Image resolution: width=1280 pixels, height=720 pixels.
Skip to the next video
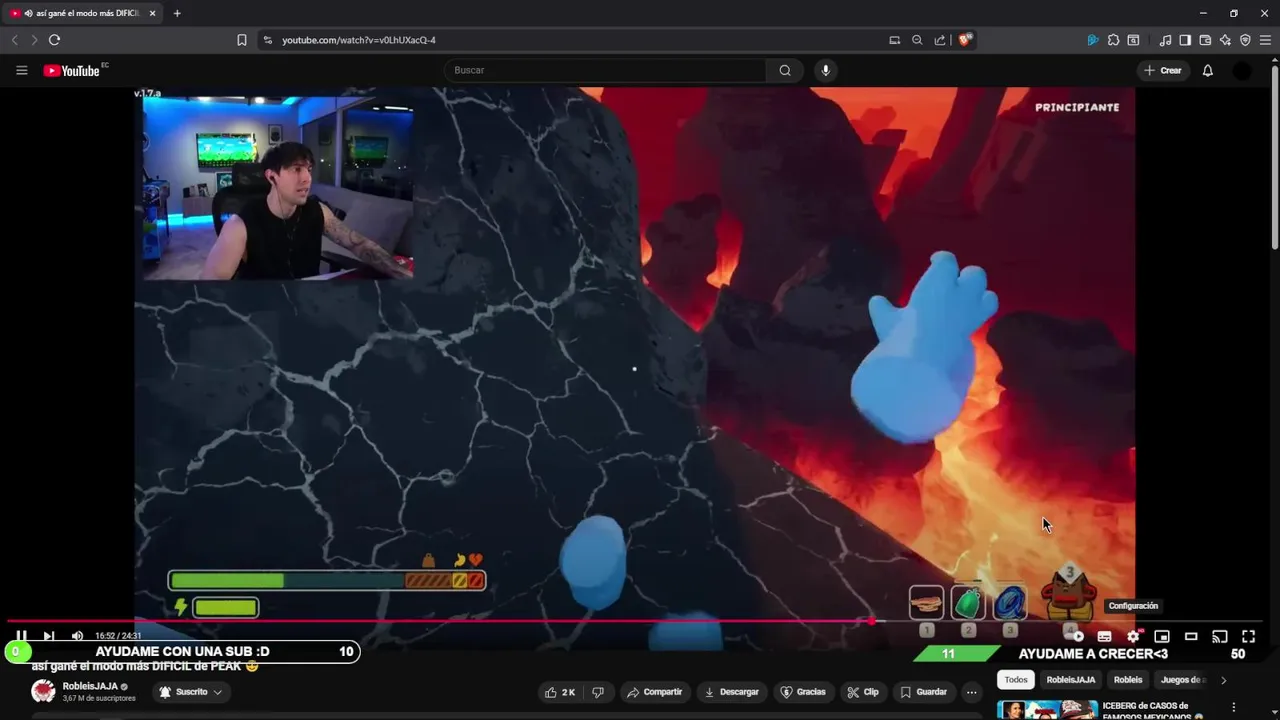[x=48, y=636]
